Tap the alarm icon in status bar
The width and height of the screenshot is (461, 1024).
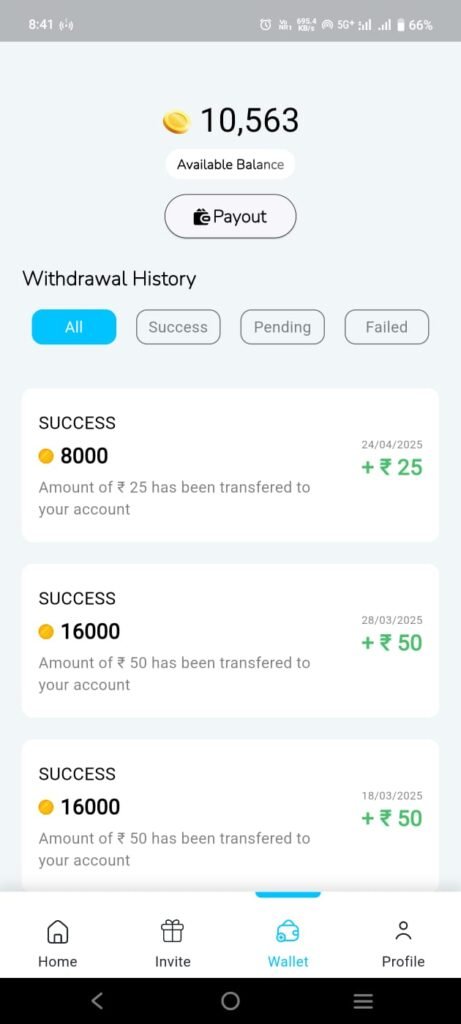[265, 25]
